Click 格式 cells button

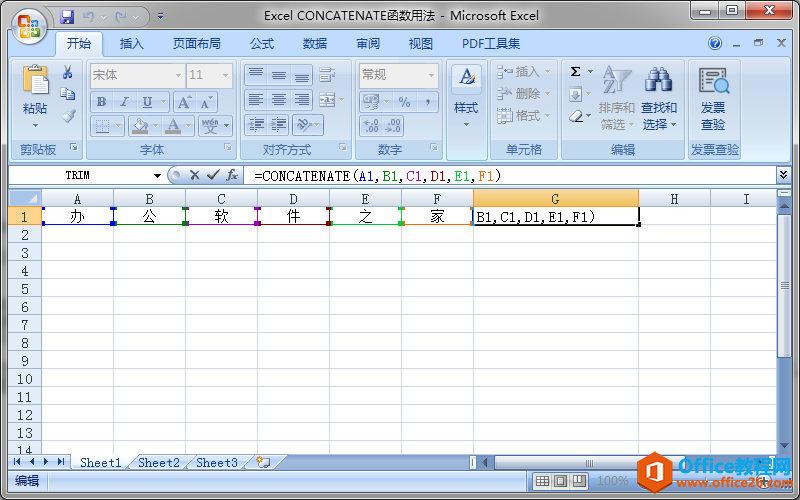tap(524, 116)
